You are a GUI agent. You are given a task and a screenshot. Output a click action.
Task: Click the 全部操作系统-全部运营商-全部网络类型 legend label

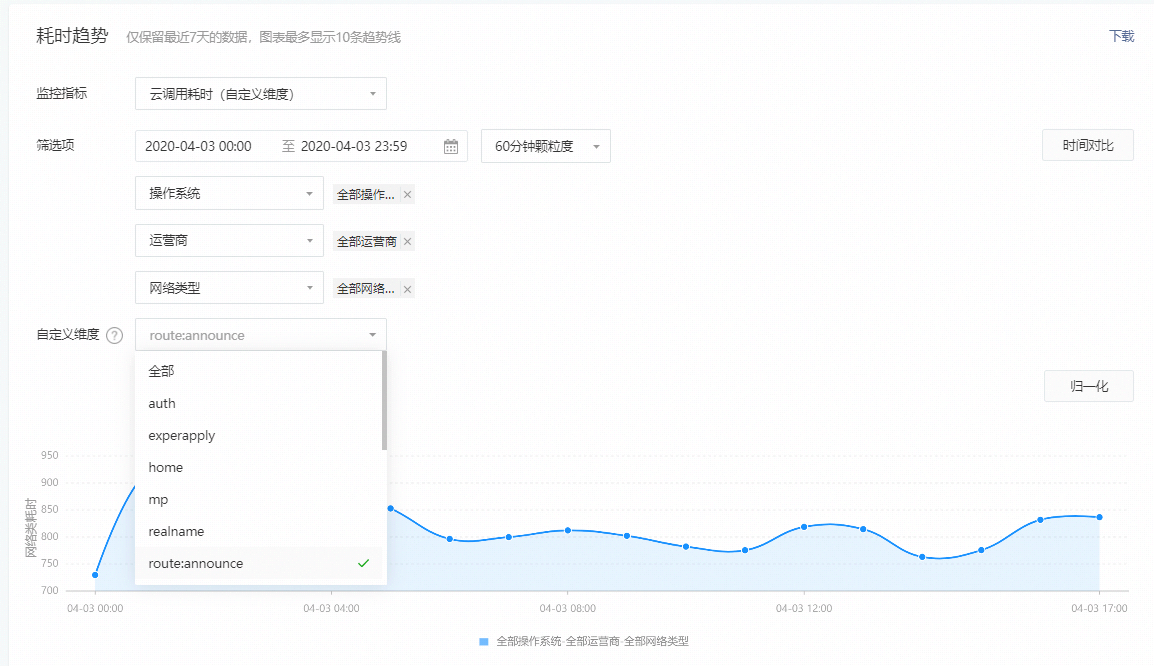[x=592, y=642]
